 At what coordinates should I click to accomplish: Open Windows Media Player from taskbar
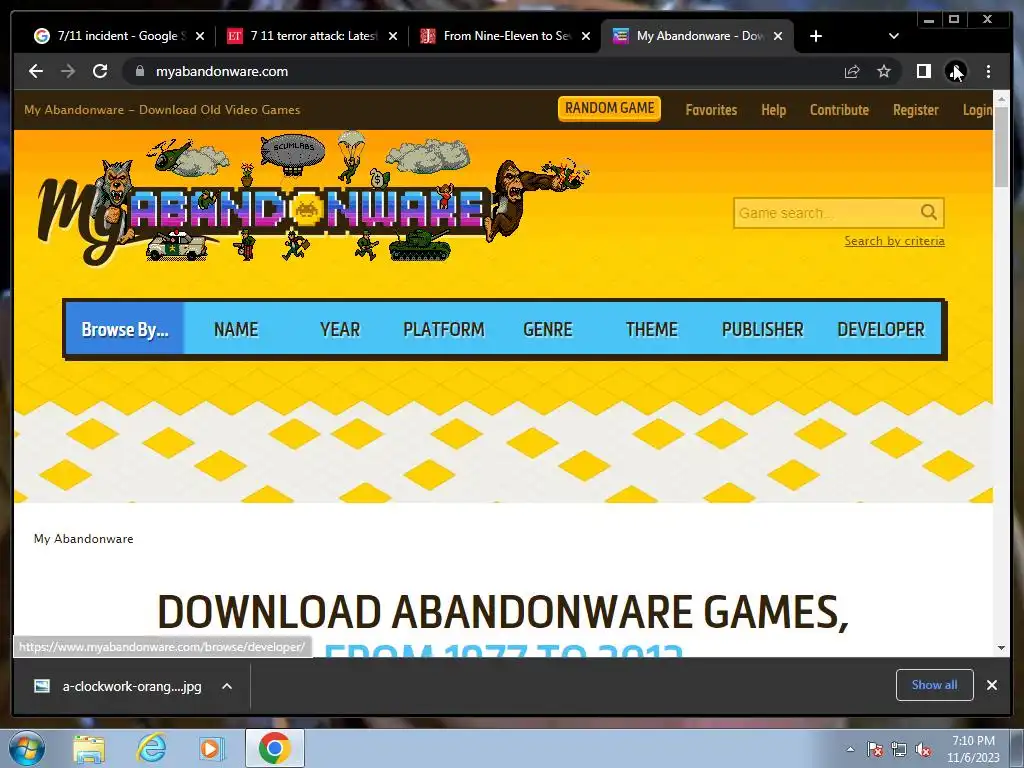211,748
